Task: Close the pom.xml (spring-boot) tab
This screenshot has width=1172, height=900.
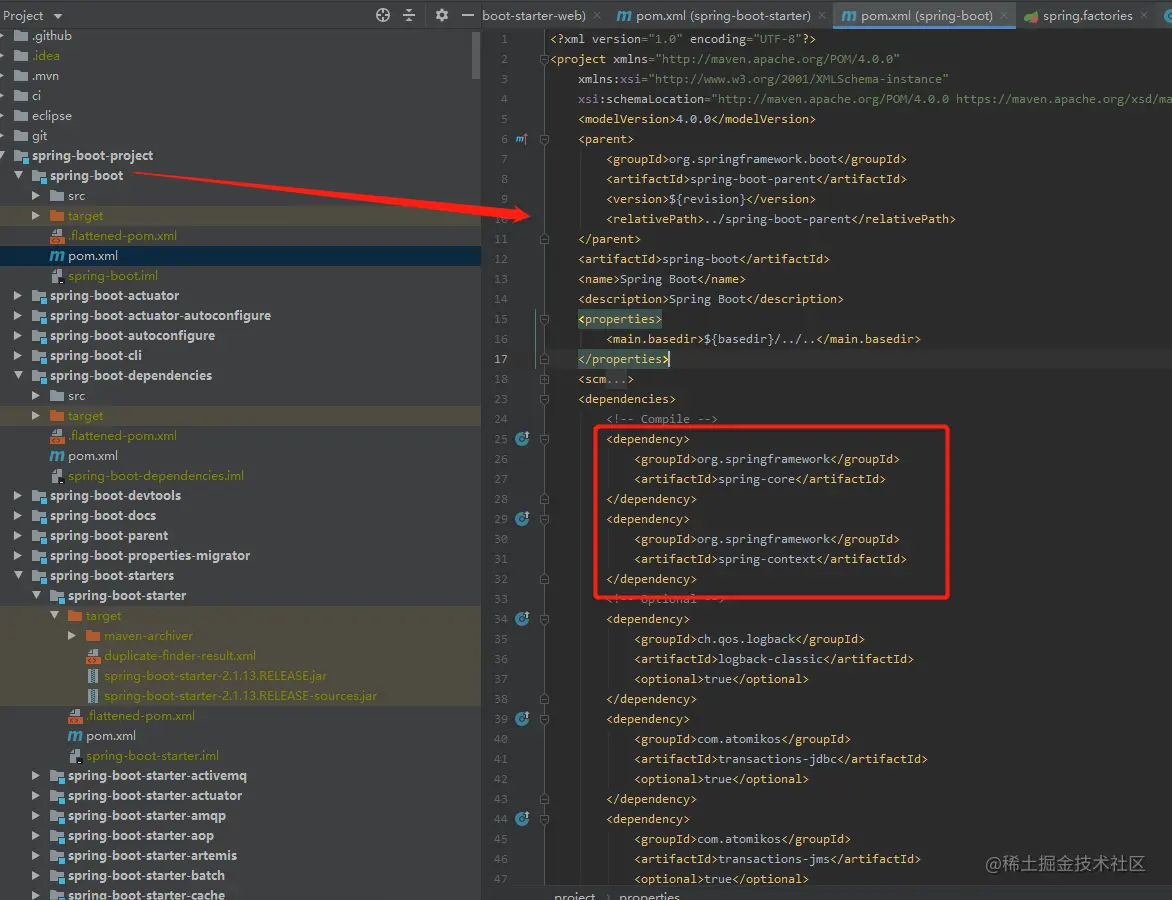Action: [1005, 16]
